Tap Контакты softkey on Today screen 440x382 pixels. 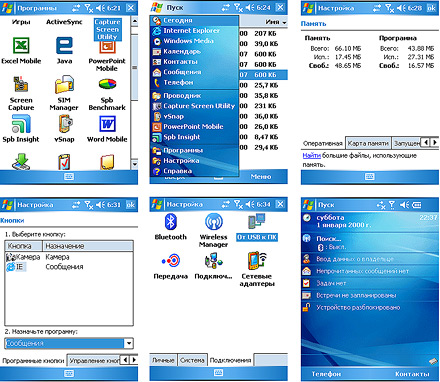click(412, 374)
